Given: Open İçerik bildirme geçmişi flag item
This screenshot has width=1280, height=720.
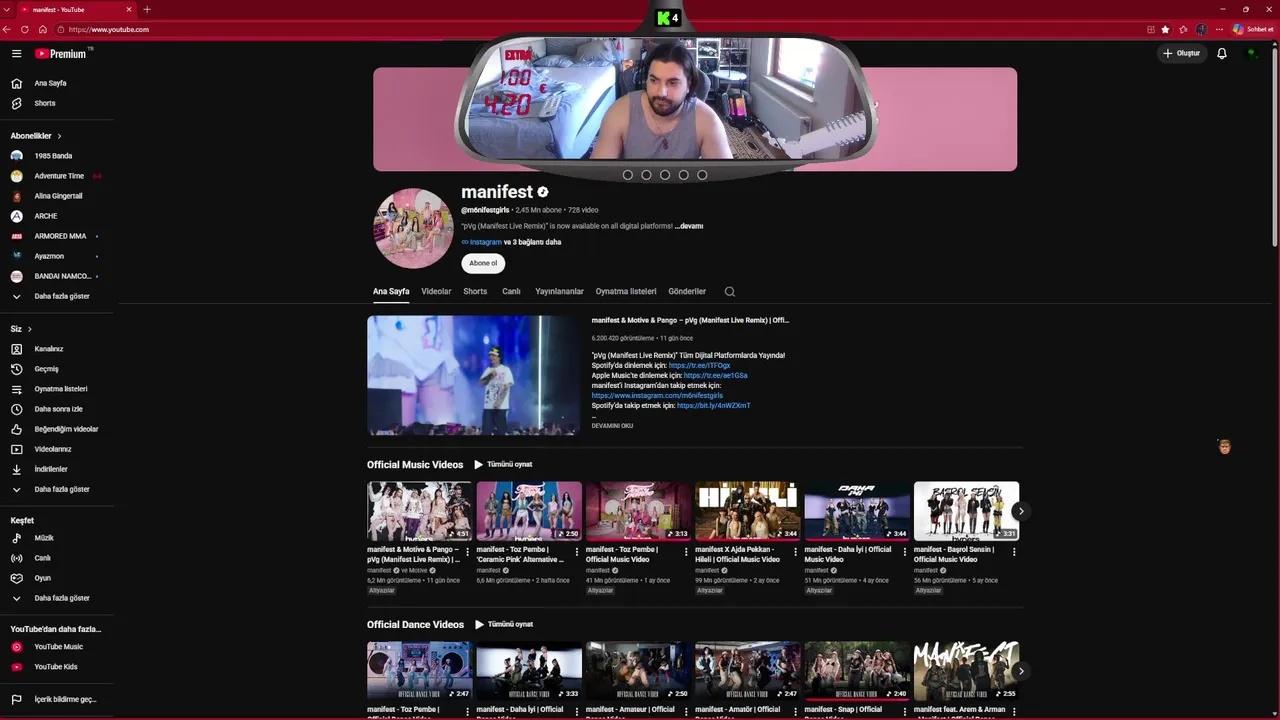Looking at the screenshot, I should pos(57,700).
